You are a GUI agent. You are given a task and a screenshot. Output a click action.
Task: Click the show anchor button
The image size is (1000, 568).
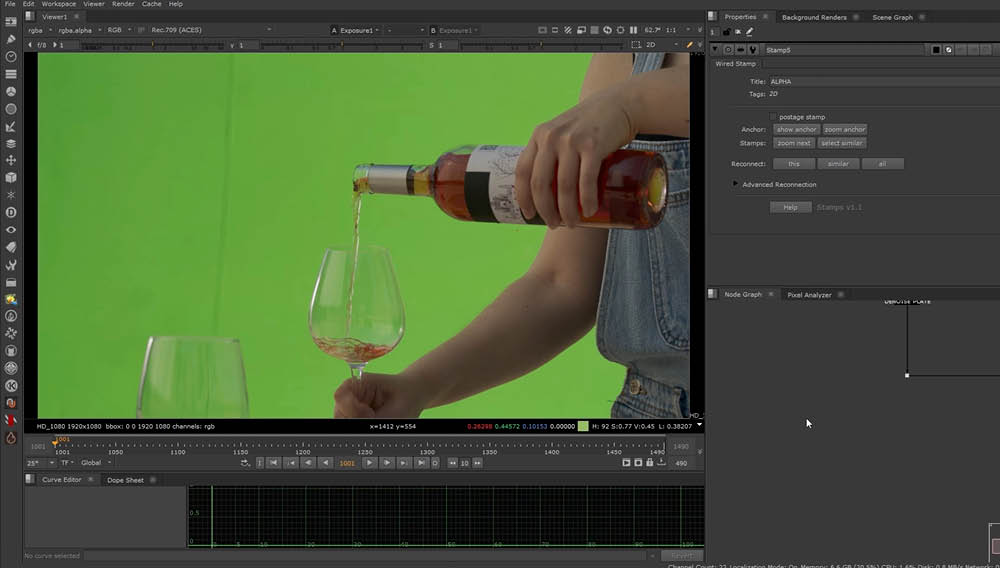(x=796, y=129)
